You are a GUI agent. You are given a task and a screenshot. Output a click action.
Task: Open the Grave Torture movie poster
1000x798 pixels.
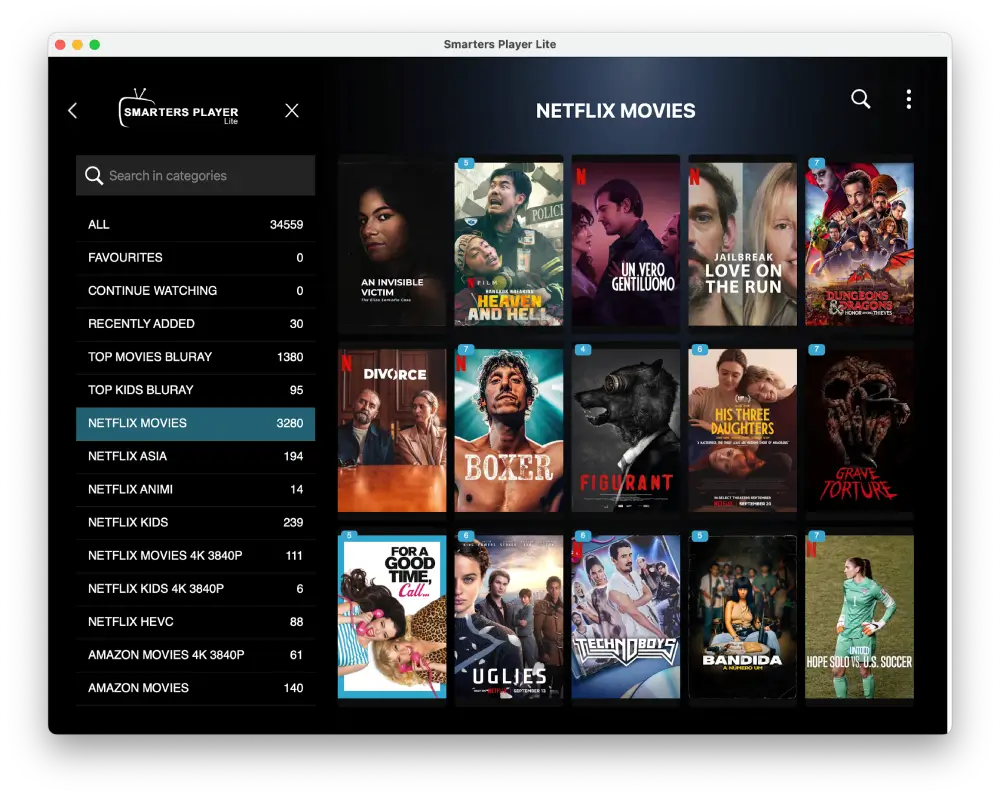(x=859, y=431)
